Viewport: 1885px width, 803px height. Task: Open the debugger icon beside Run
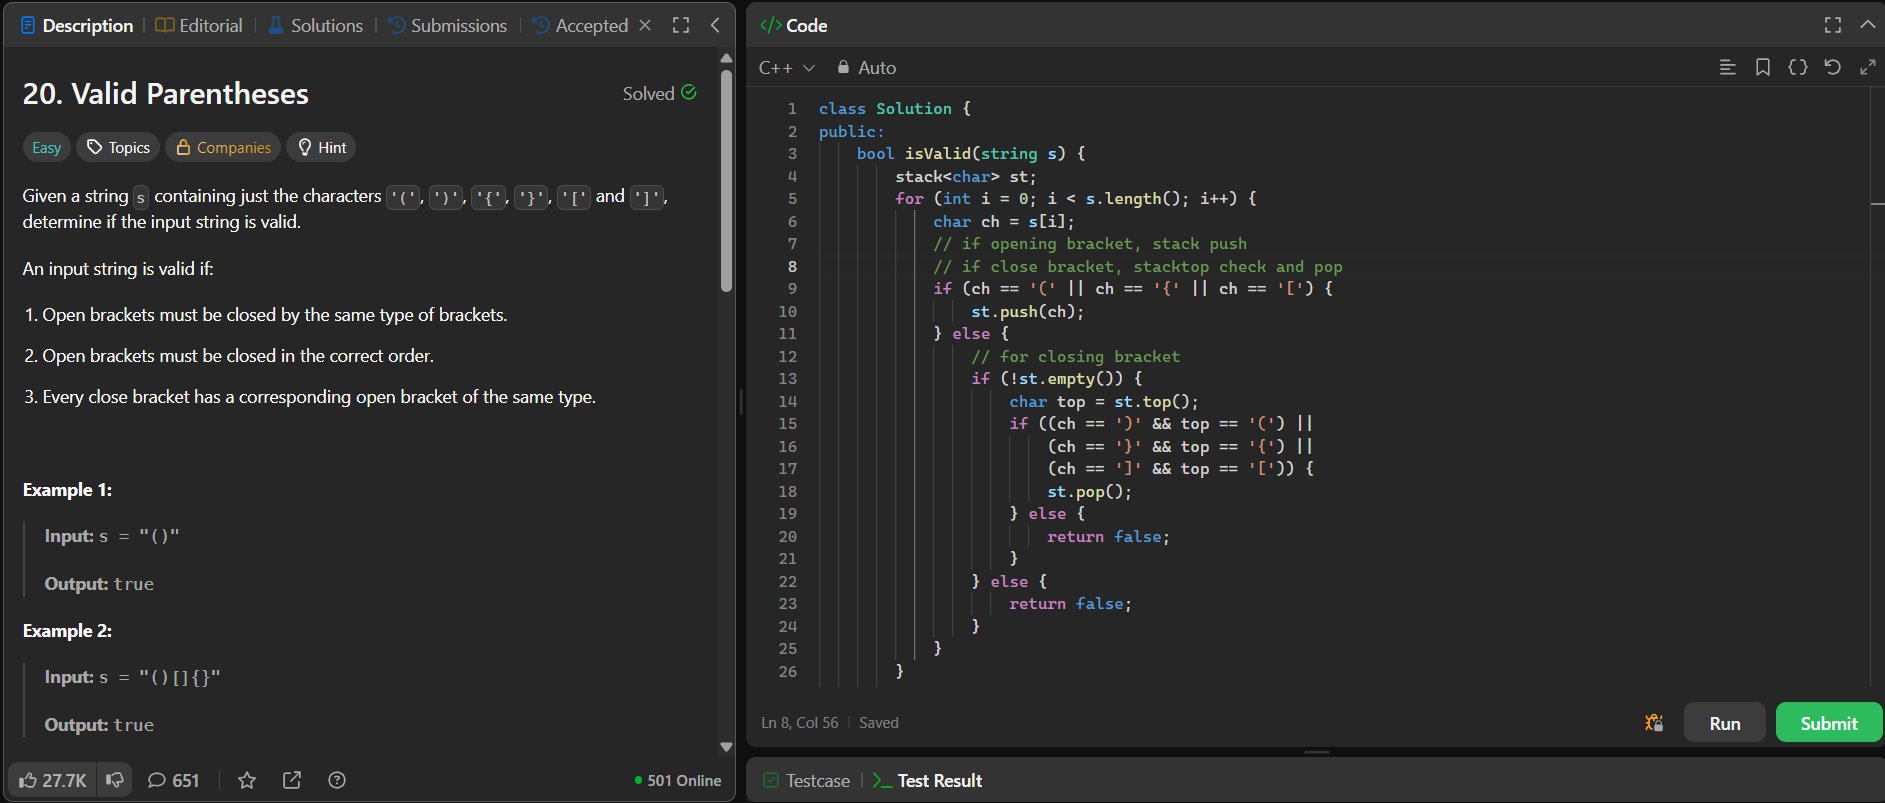[1654, 722]
